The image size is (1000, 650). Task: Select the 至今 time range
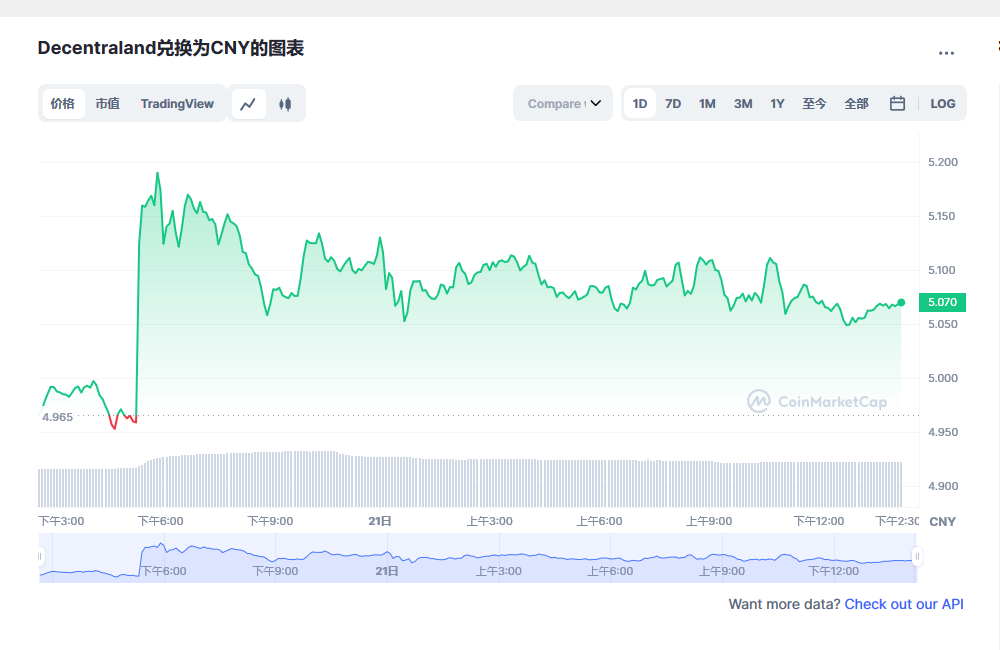pyautogui.click(x=814, y=104)
